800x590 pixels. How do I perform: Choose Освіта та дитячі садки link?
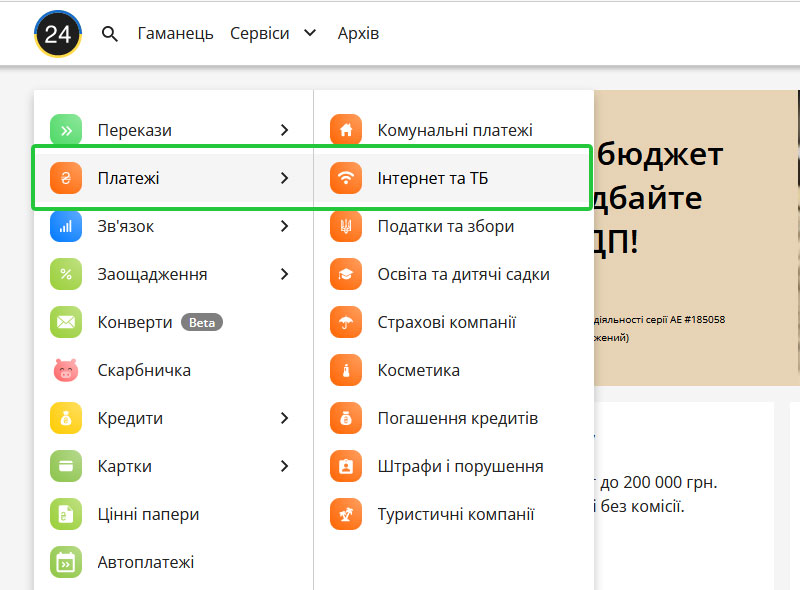click(x=464, y=274)
